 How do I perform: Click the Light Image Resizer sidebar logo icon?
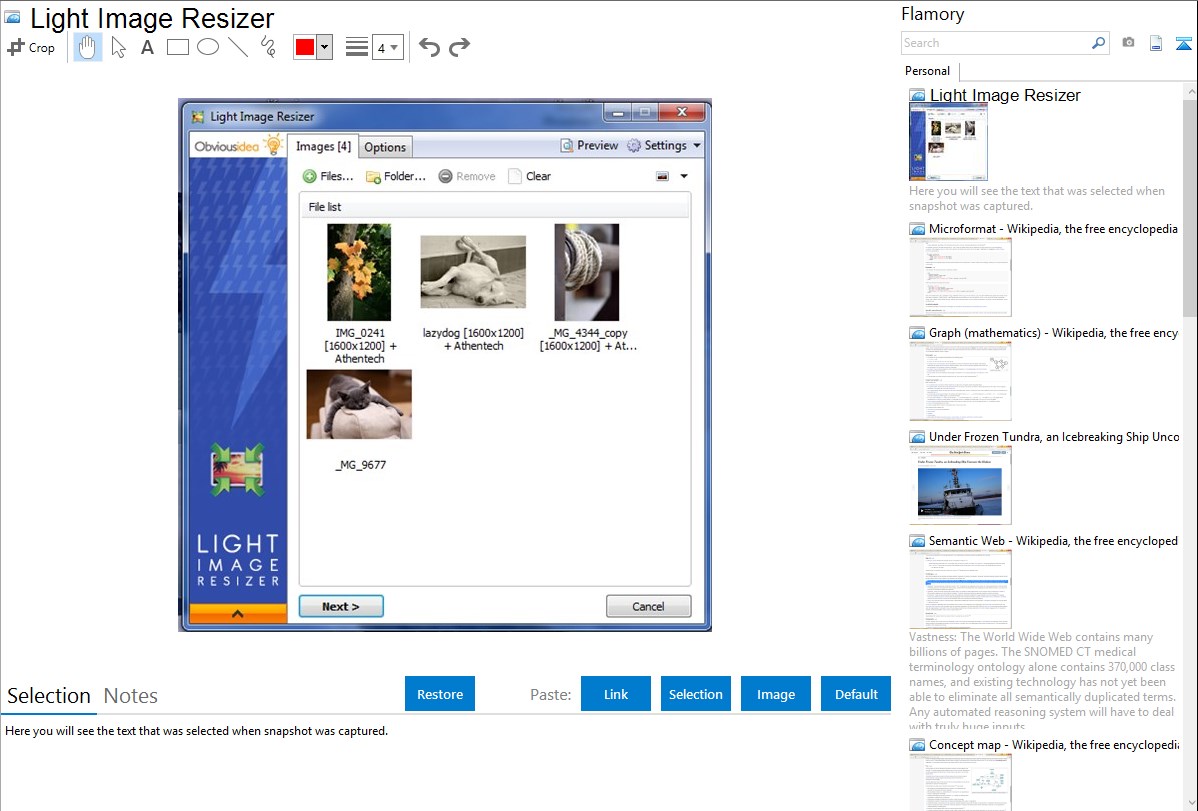pyautogui.click(x=238, y=469)
